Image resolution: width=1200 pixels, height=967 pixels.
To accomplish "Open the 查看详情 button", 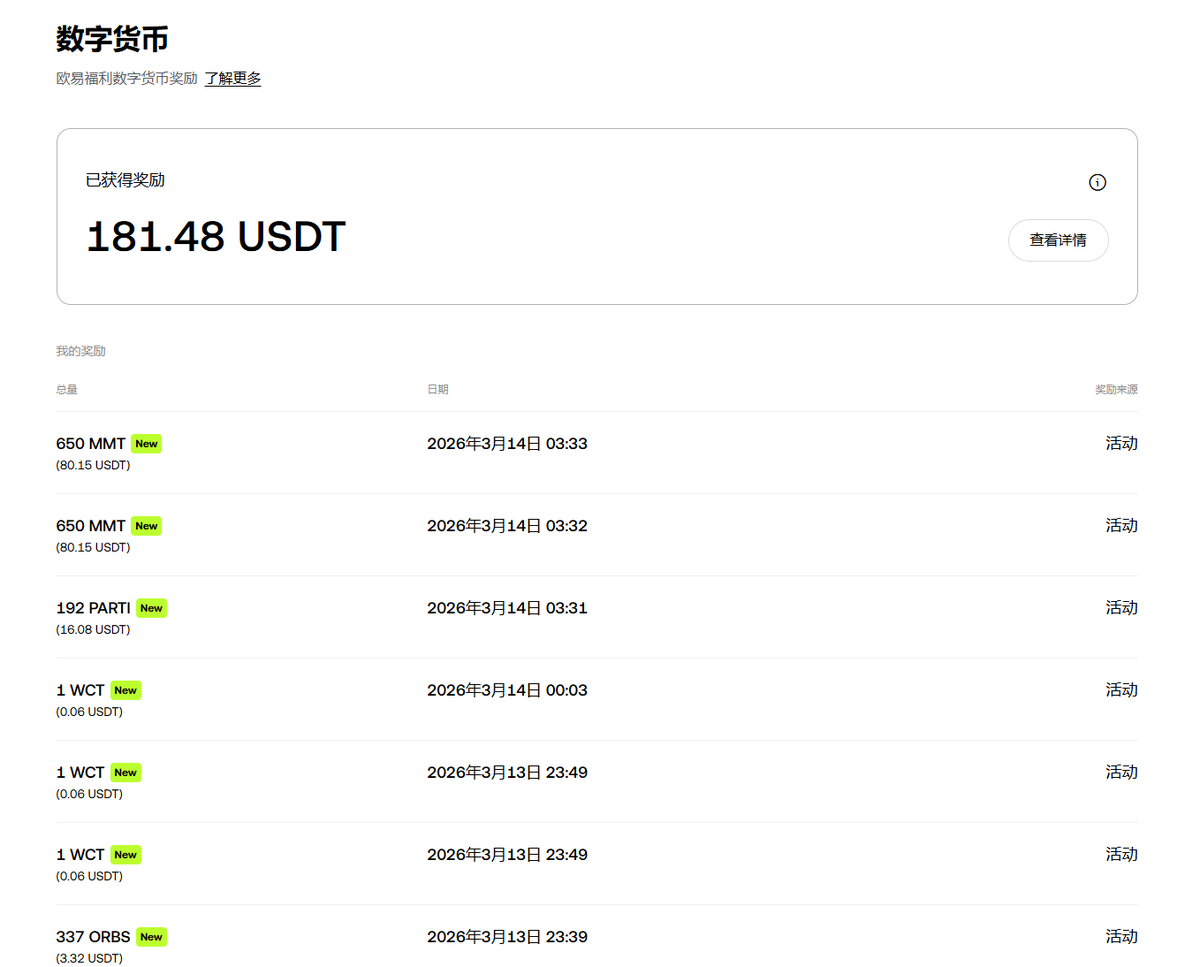I will coord(1058,240).
